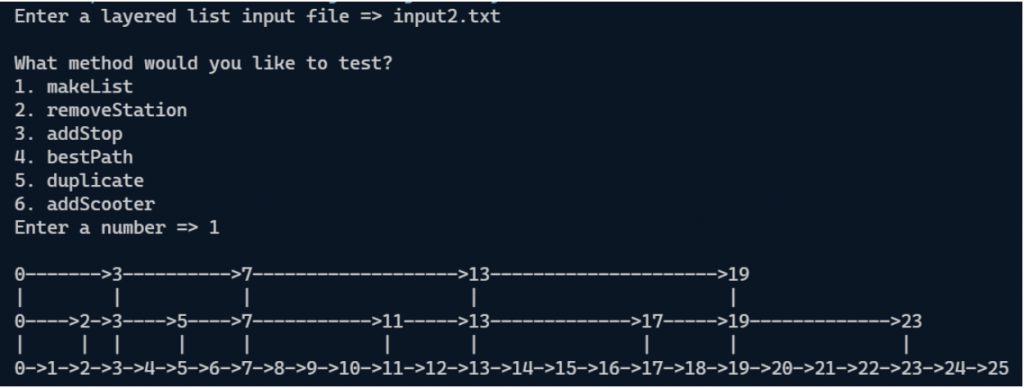Click the 'What method would you like to test?' line
Screen dimensions: 1024x388
pos(203,63)
